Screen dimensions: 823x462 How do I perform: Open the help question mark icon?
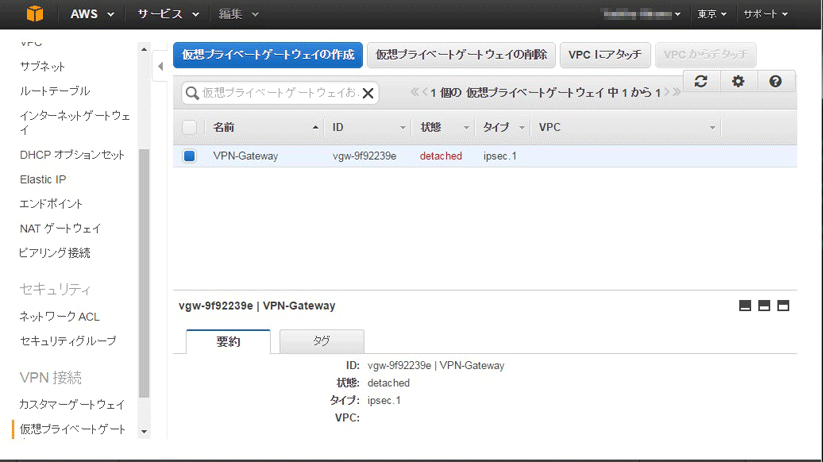(776, 82)
